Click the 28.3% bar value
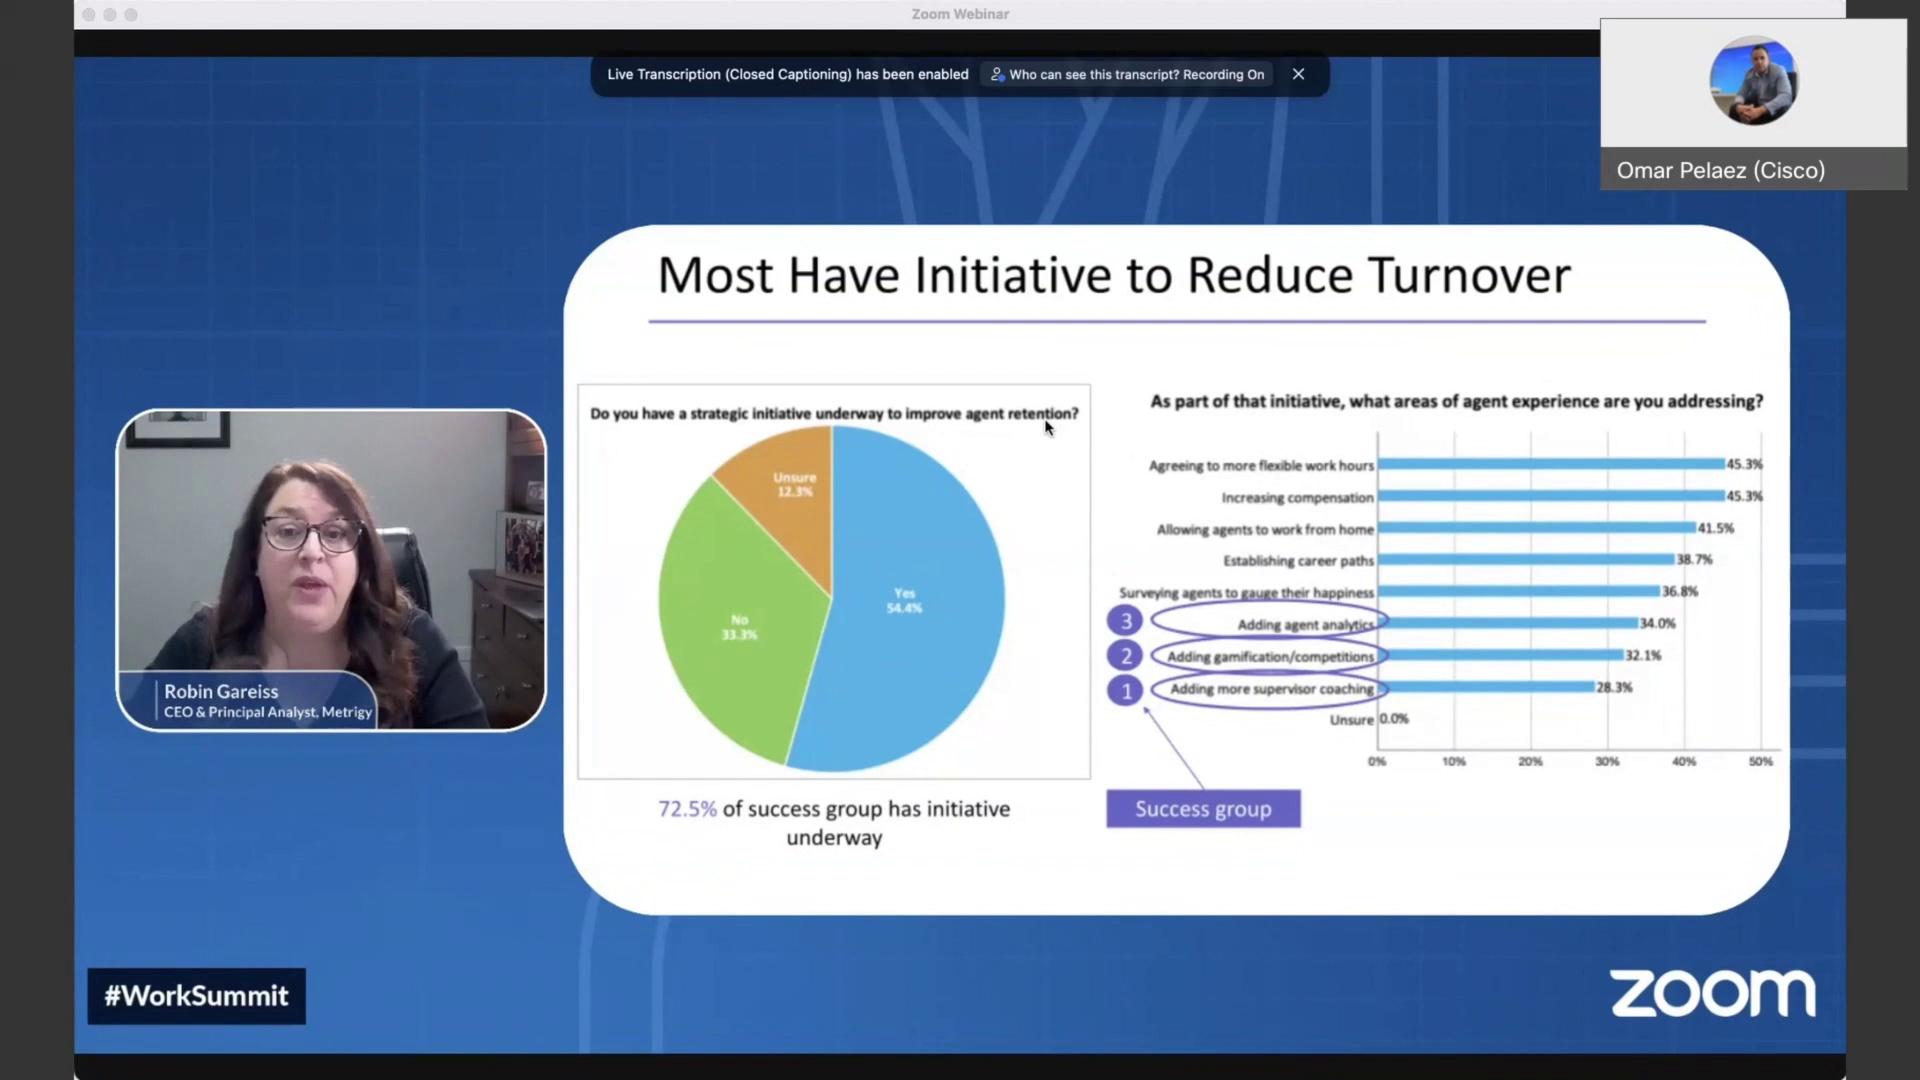This screenshot has height=1080, width=1920. point(1614,688)
